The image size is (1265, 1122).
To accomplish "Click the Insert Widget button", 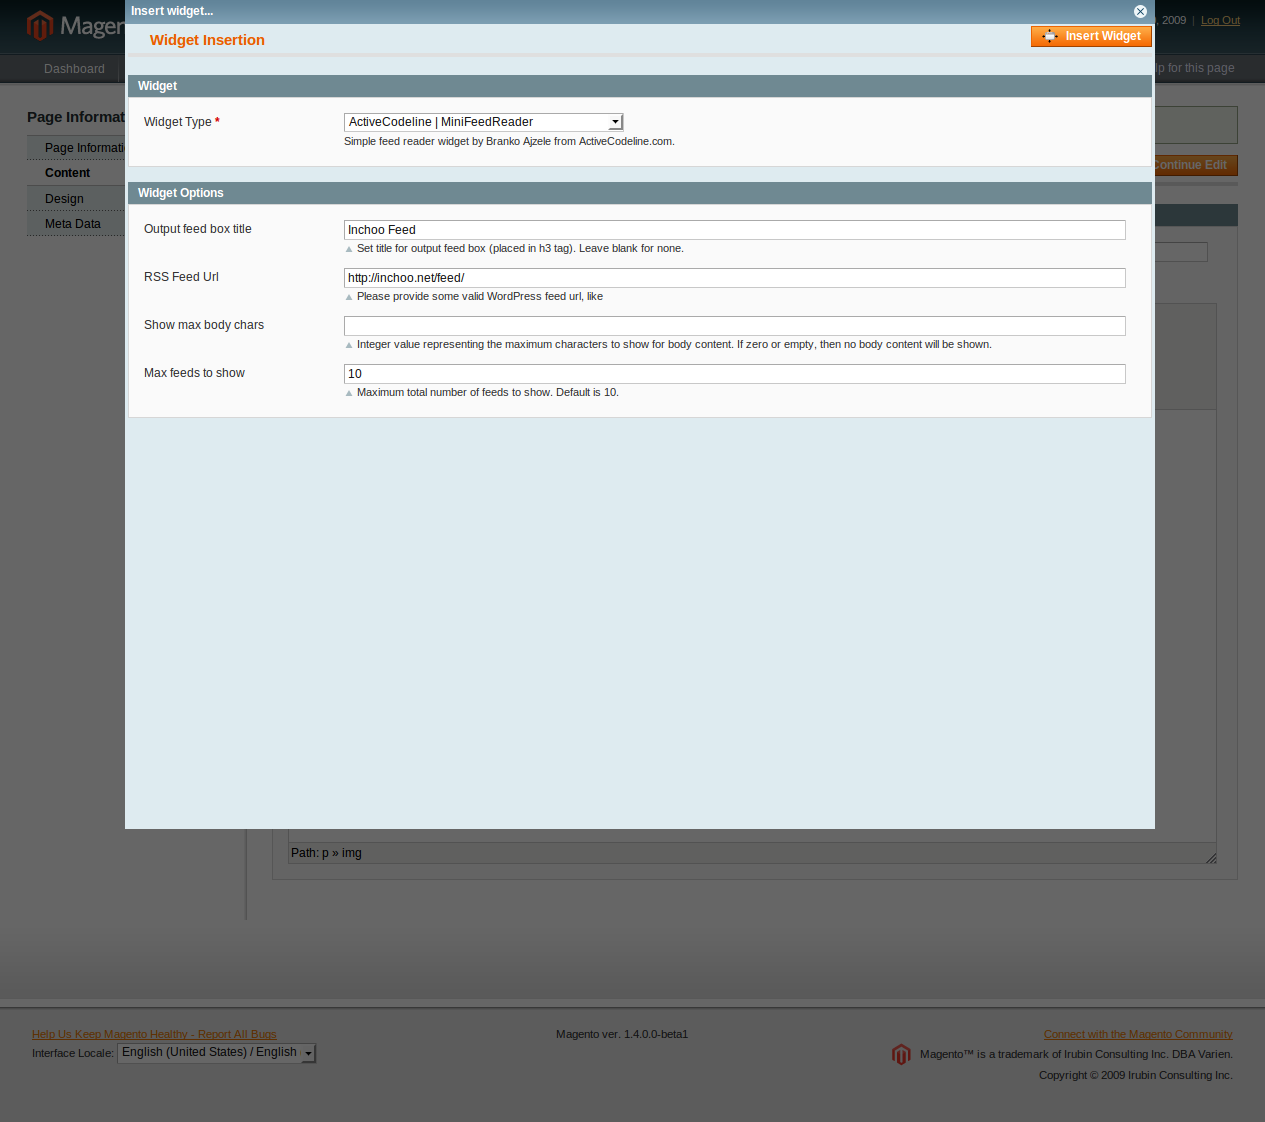I will click(x=1091, y=36).
